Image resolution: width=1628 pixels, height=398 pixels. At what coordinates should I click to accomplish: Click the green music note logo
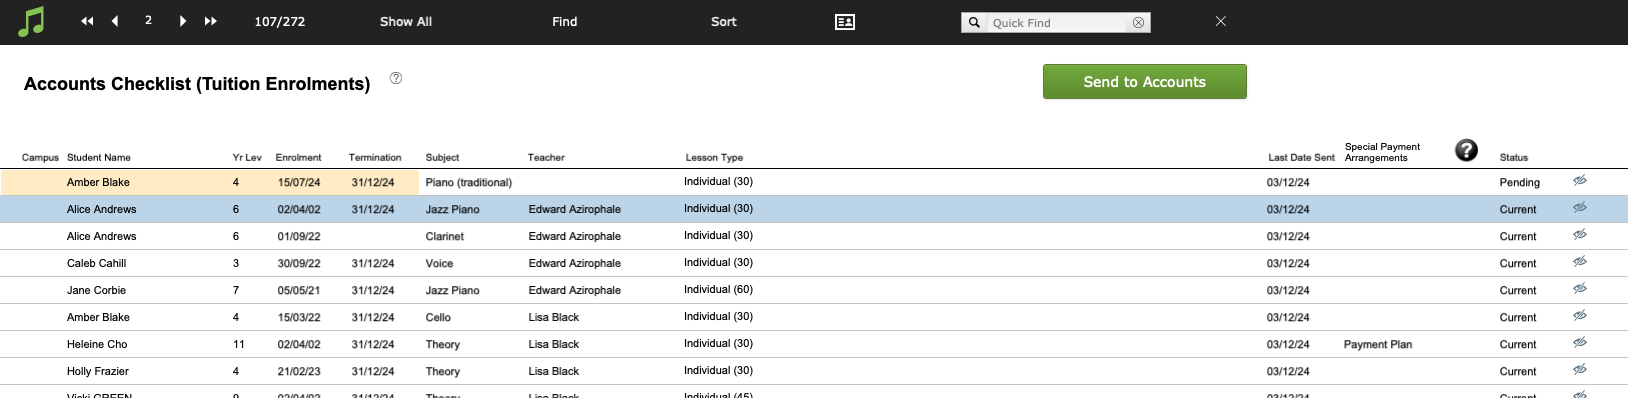pyautogui.click(x=31, y=21)
